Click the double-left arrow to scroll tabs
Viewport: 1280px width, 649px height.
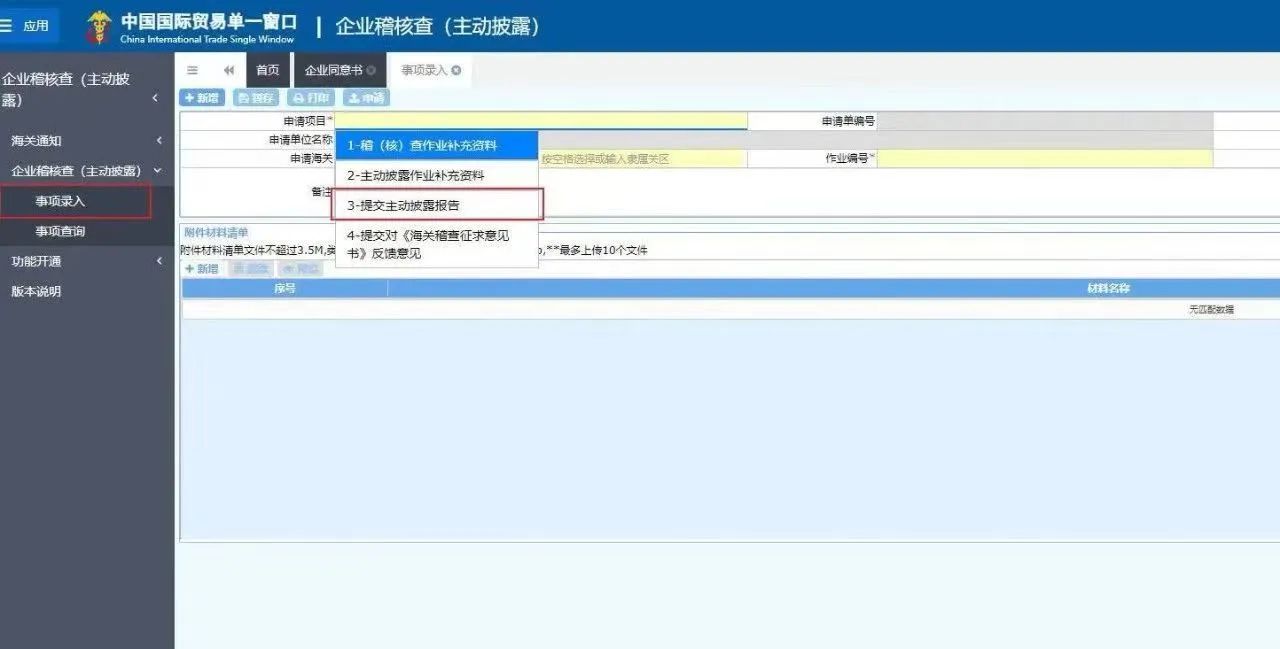pyautogui.click(x=229, y=70)
